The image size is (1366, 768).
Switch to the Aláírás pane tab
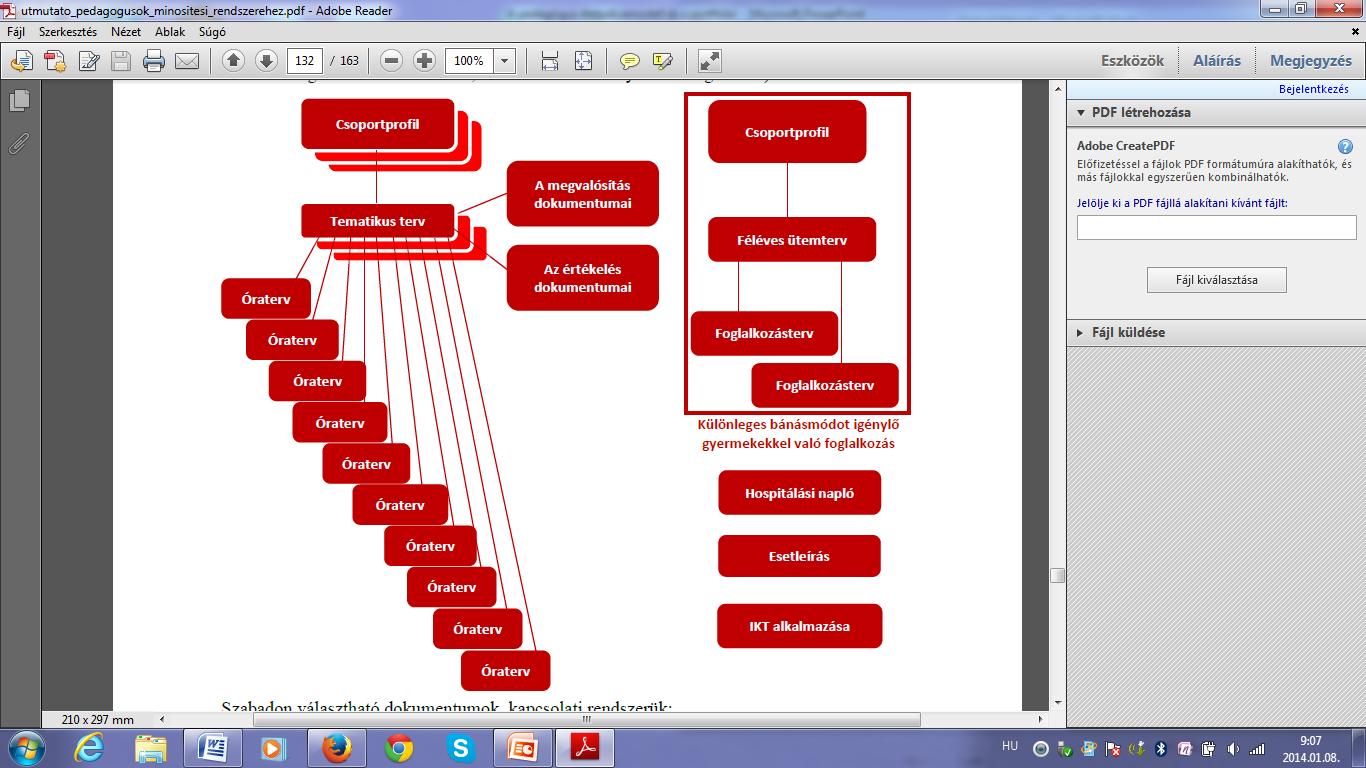click(1217, 61)
